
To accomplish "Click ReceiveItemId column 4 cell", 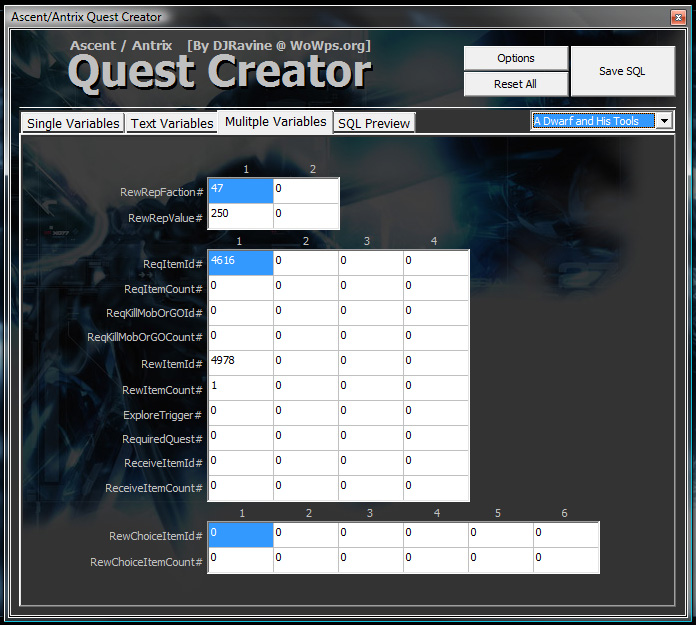I will (x=436, y=463).
